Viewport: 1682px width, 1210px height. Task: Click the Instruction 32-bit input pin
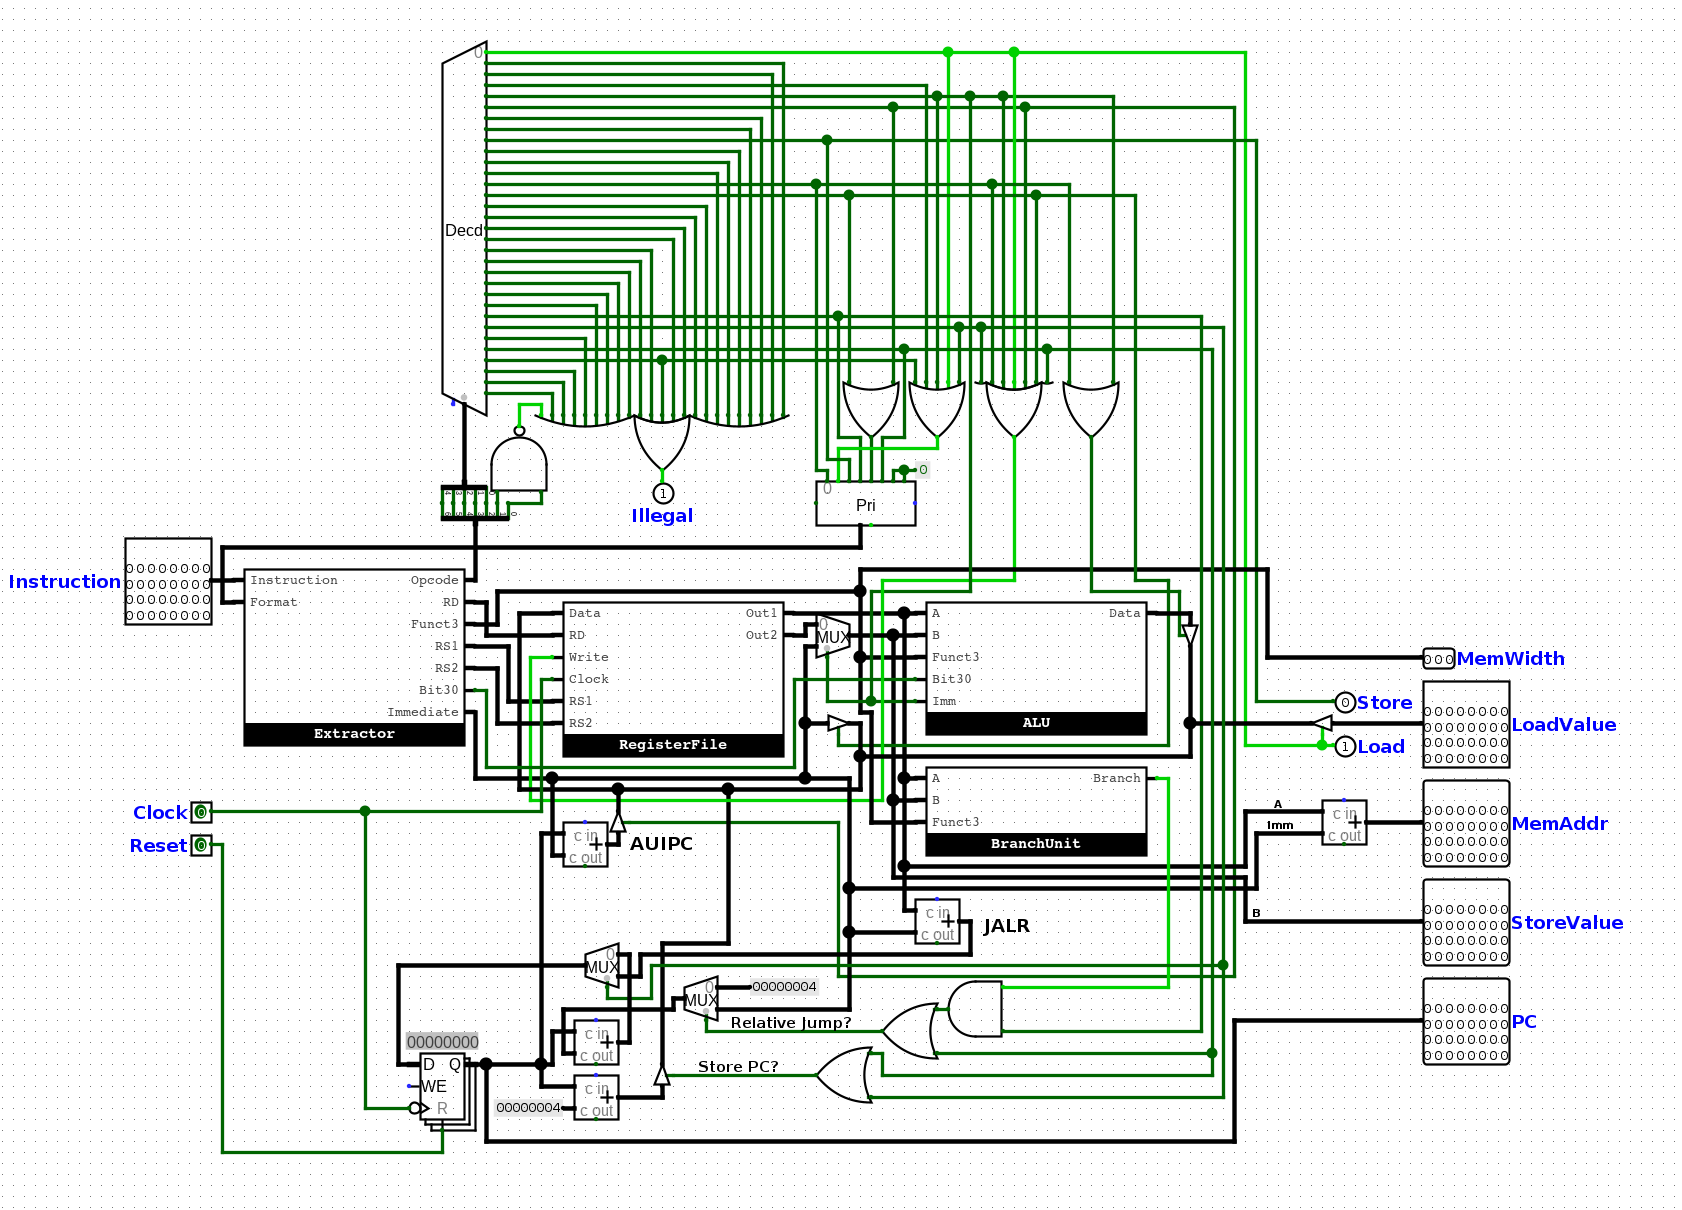[168, 581]
